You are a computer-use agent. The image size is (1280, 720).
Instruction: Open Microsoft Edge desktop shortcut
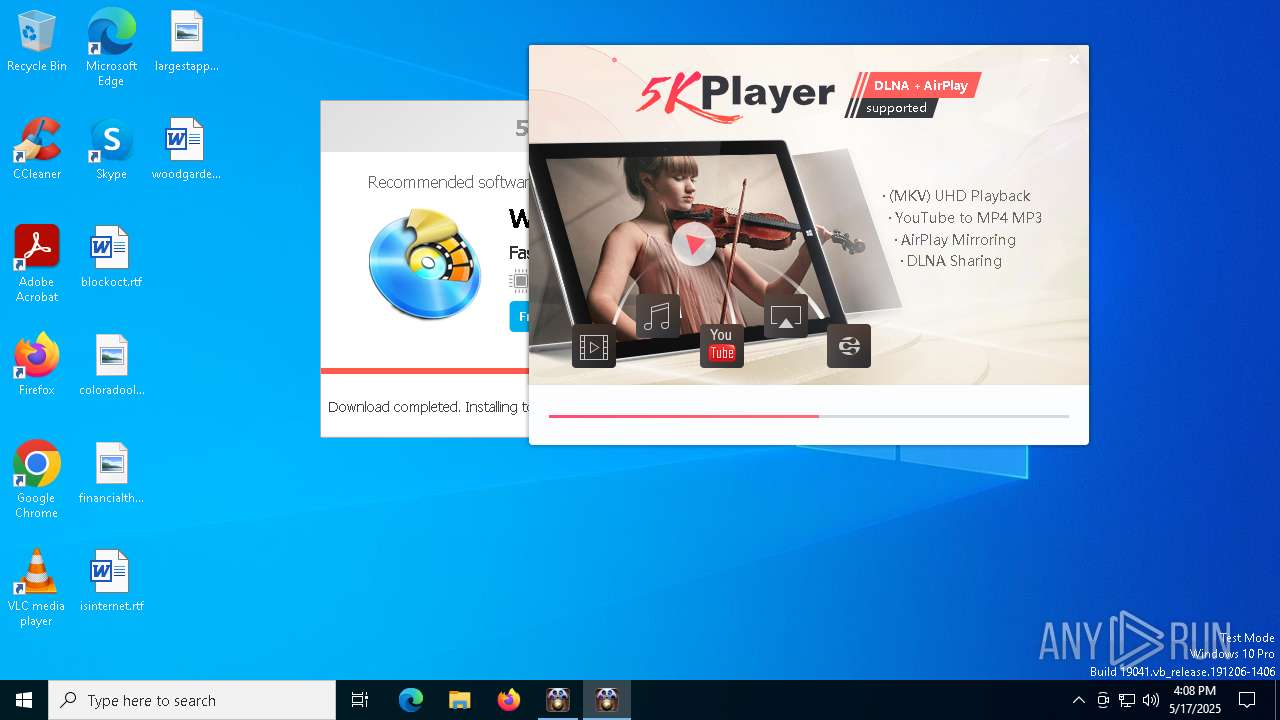tap(111, 48)
